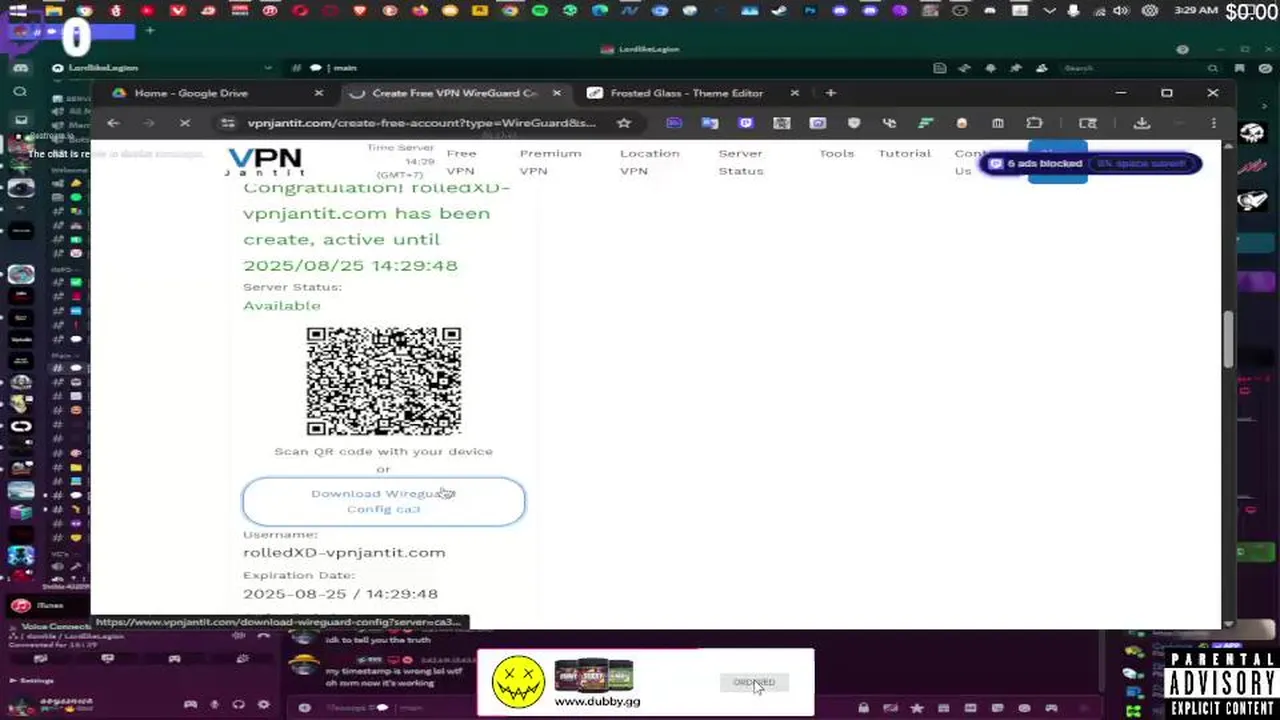Open Discord pinned messages icon
The image size is (1280, 720).
coord(1017,68)
